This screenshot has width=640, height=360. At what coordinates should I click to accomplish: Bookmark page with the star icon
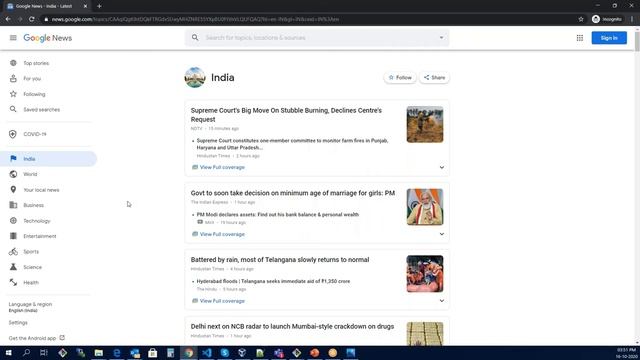point(581,19)
